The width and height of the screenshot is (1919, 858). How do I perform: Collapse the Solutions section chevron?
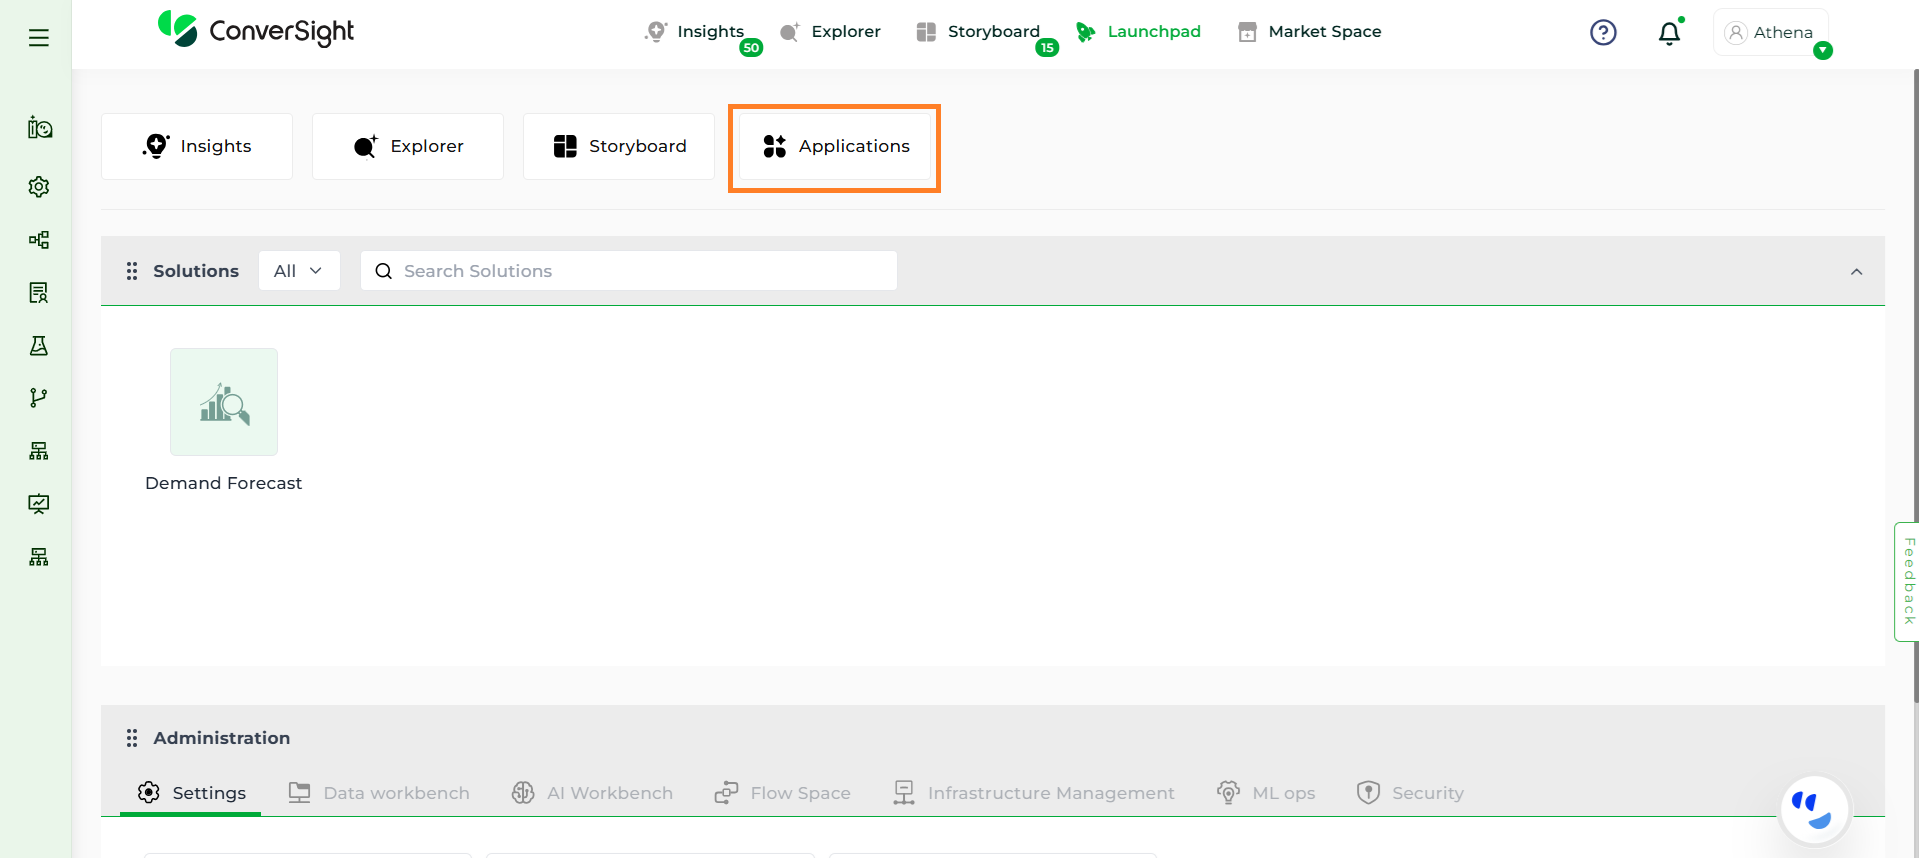tap(1856, 272)
